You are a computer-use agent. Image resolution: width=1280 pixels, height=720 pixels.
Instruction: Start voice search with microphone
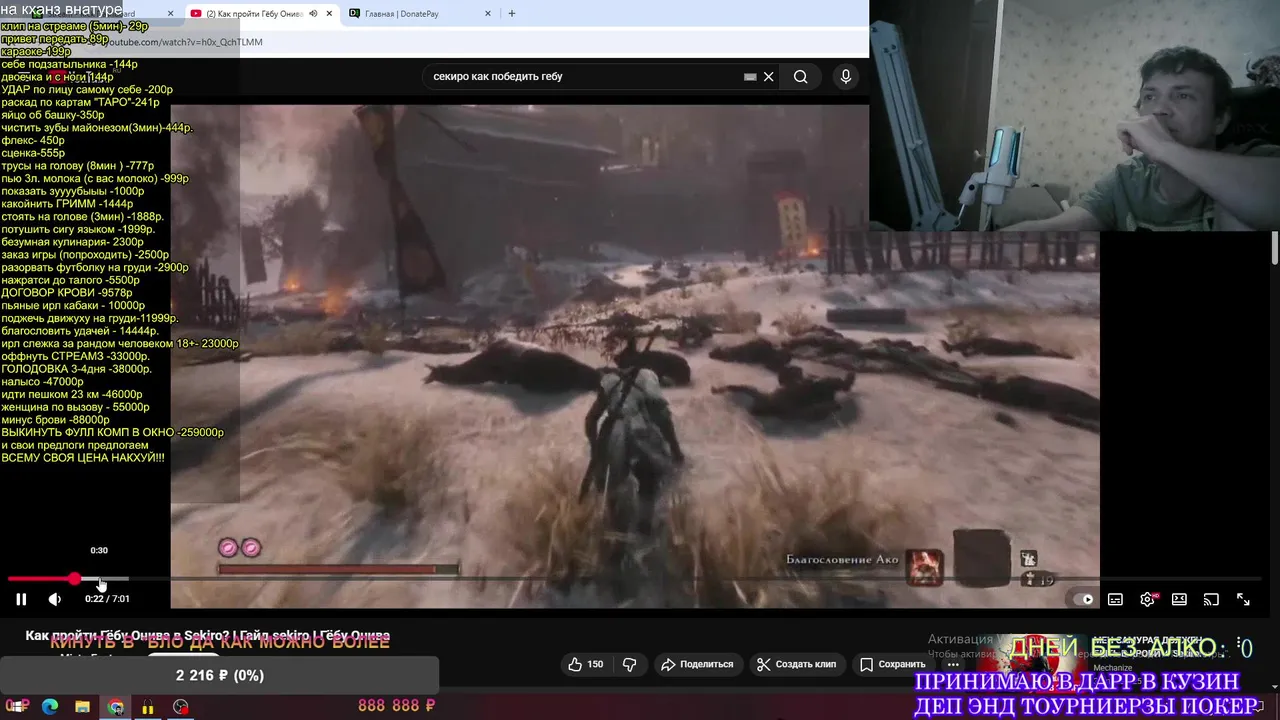pos(846,76)
